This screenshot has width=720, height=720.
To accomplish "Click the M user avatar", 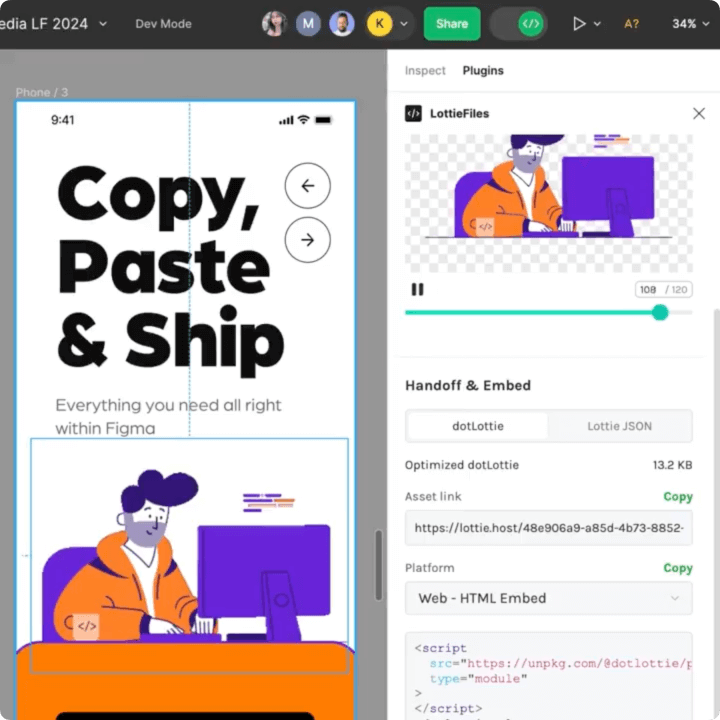I will coord(308,24).
